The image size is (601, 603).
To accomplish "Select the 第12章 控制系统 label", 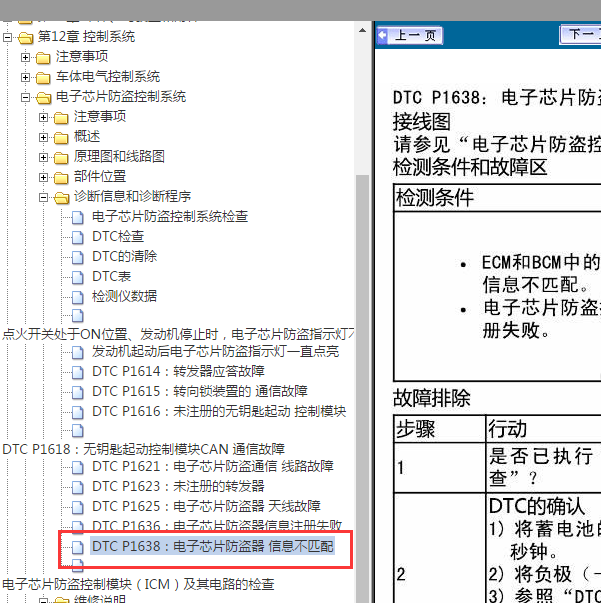I will click(87, 37).
